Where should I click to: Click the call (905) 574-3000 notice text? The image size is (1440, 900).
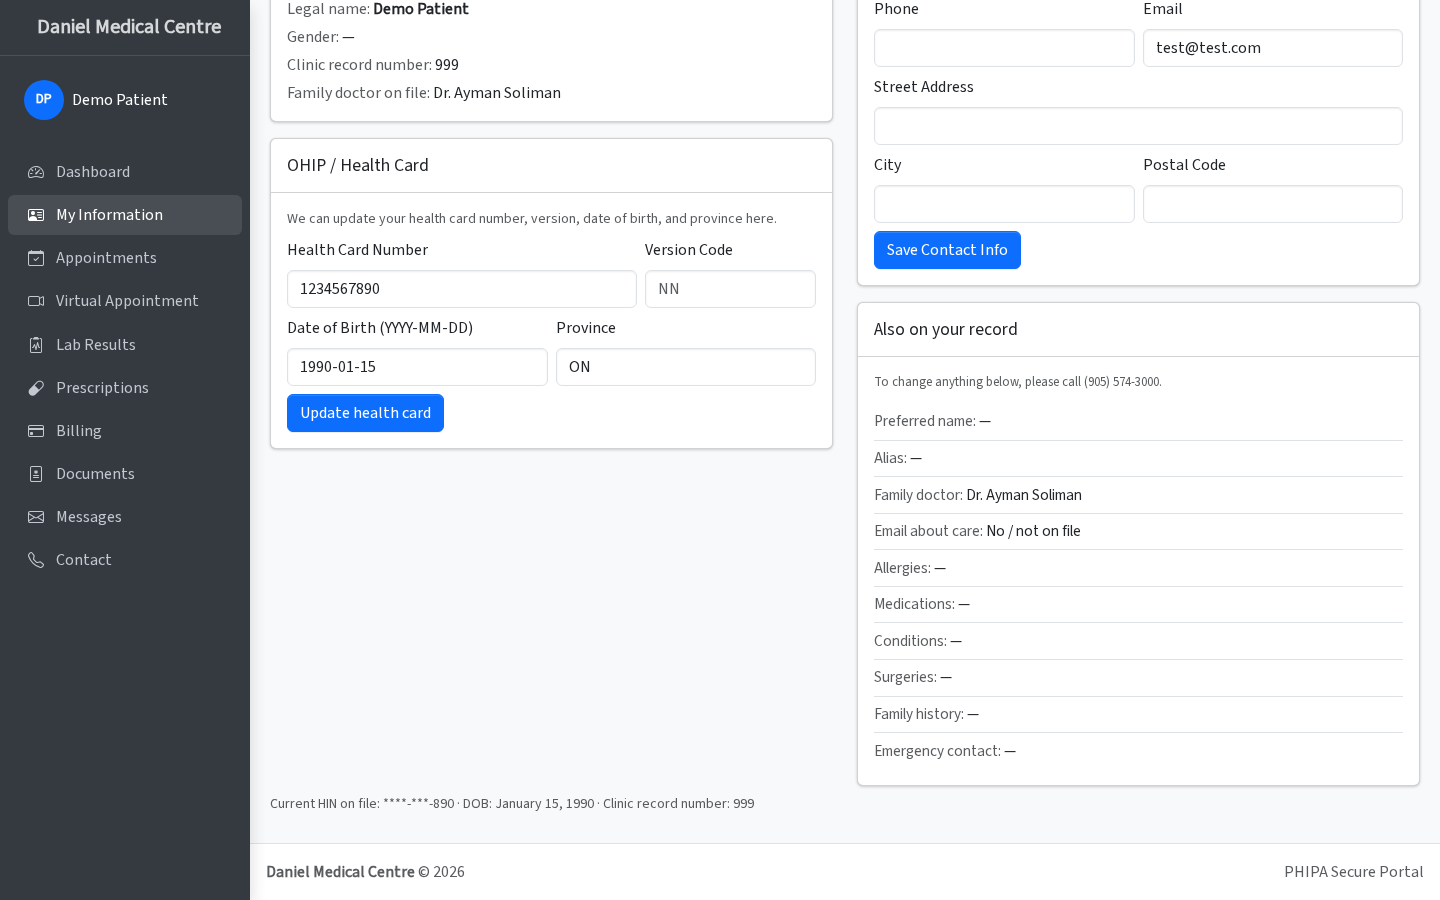pyautogui.click(x=1018, y=382)
